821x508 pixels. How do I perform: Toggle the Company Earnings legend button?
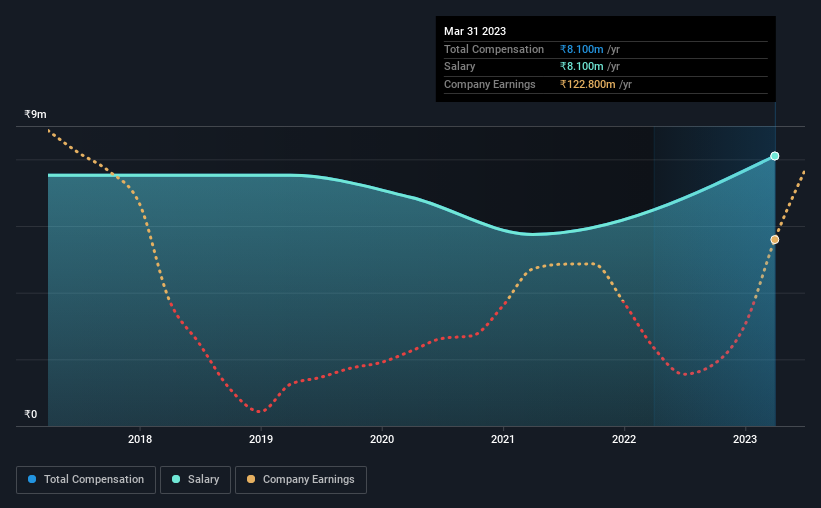point(301,480)
